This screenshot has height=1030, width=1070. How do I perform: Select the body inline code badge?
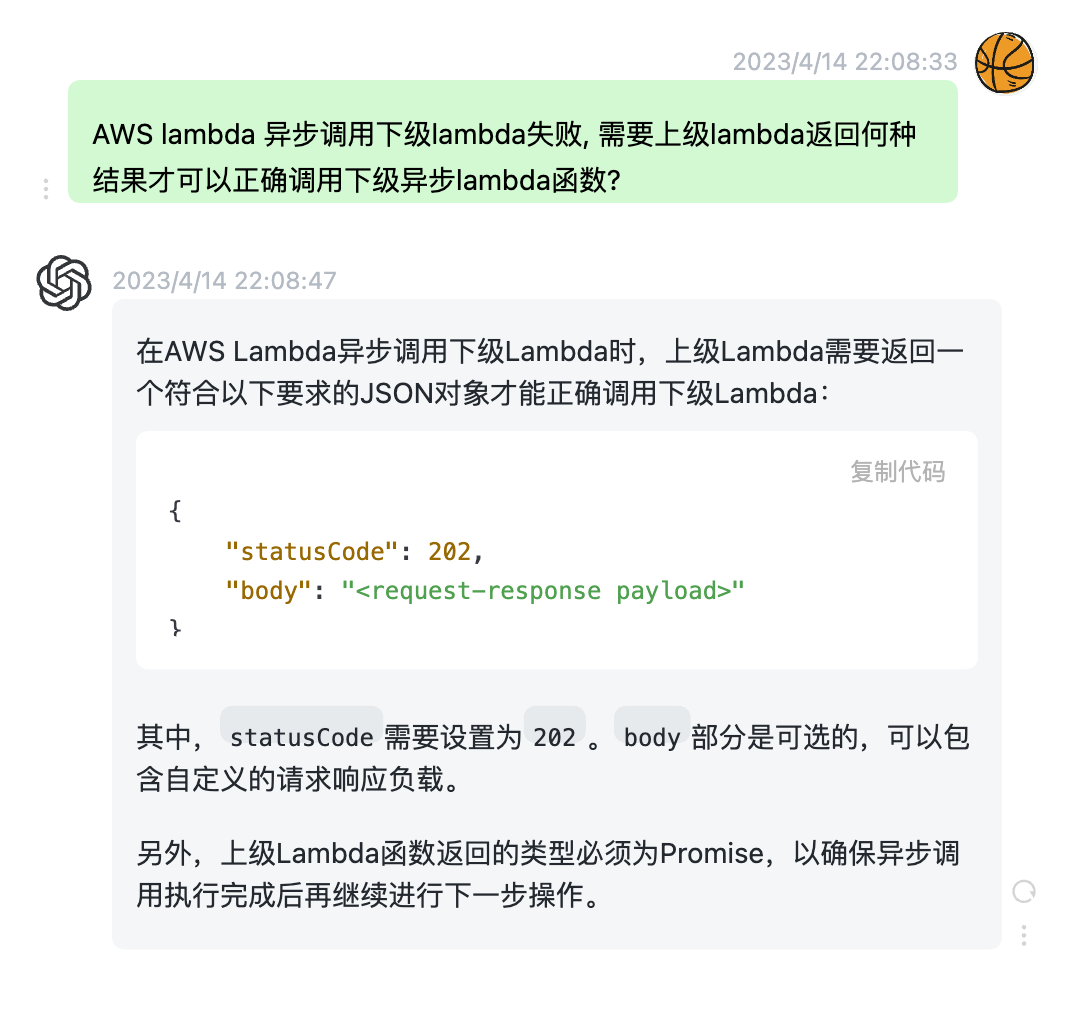(651, 737)
